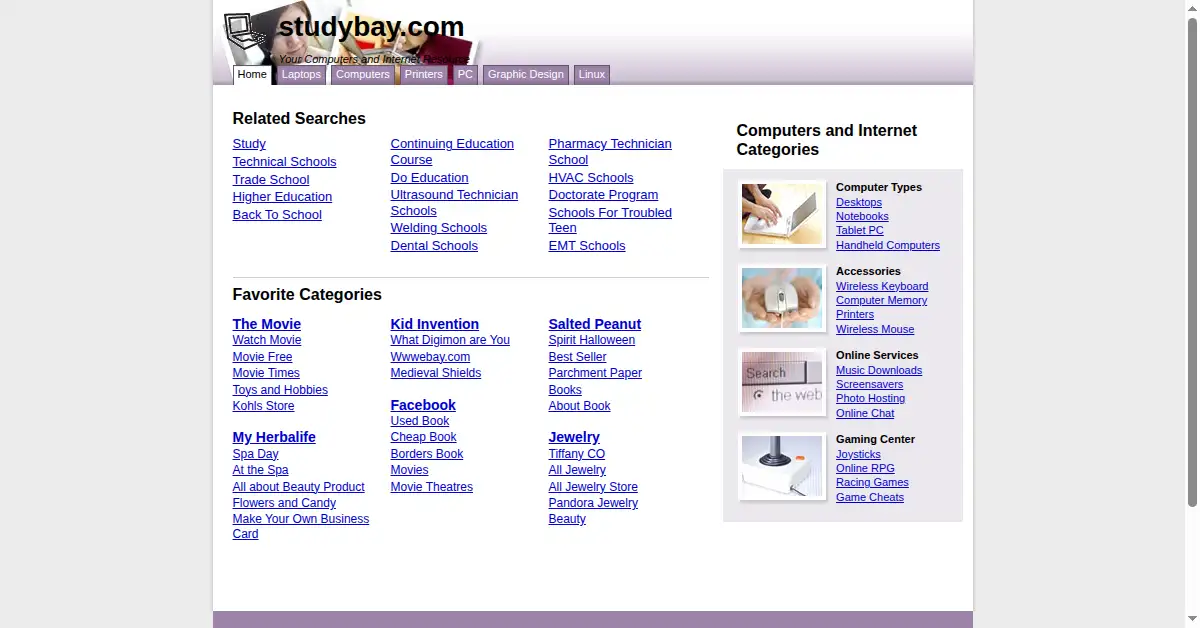This screenshot has height=628, width=1200.
Task: Open the My Herbalife category heading
Action: tap(274, 437)
